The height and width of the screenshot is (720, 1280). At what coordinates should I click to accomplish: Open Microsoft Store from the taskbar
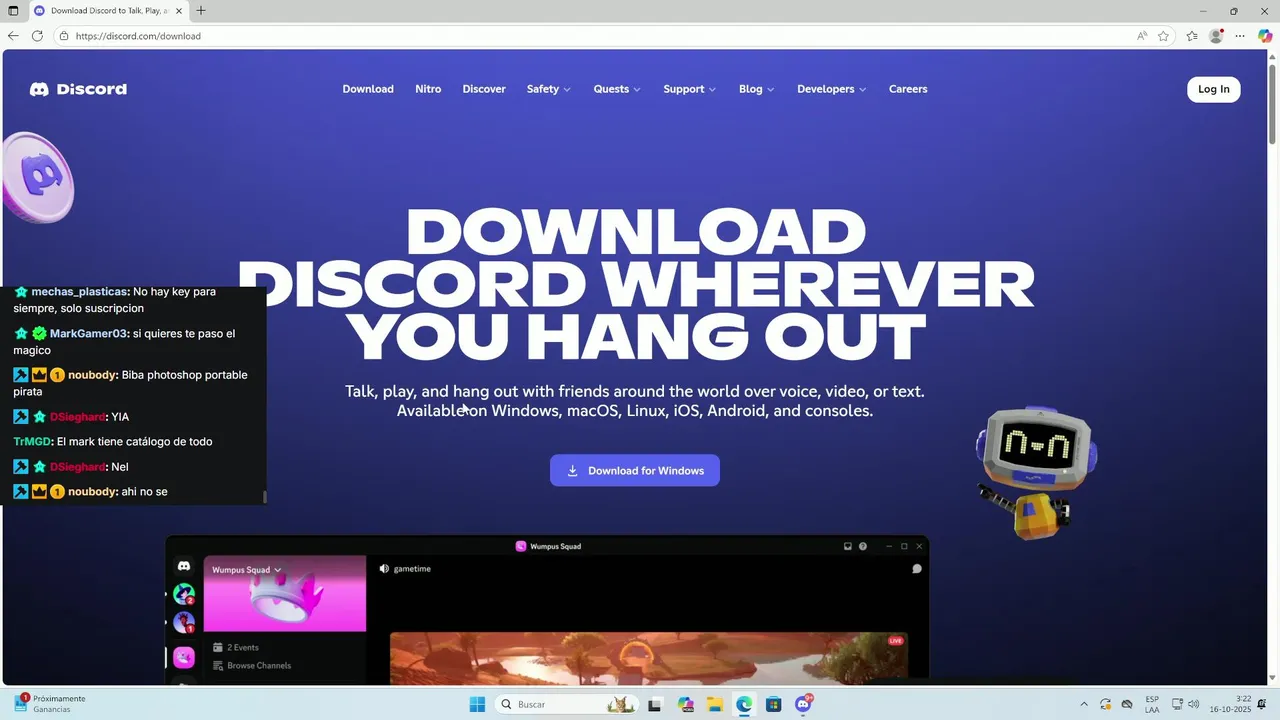click(773, 705)
